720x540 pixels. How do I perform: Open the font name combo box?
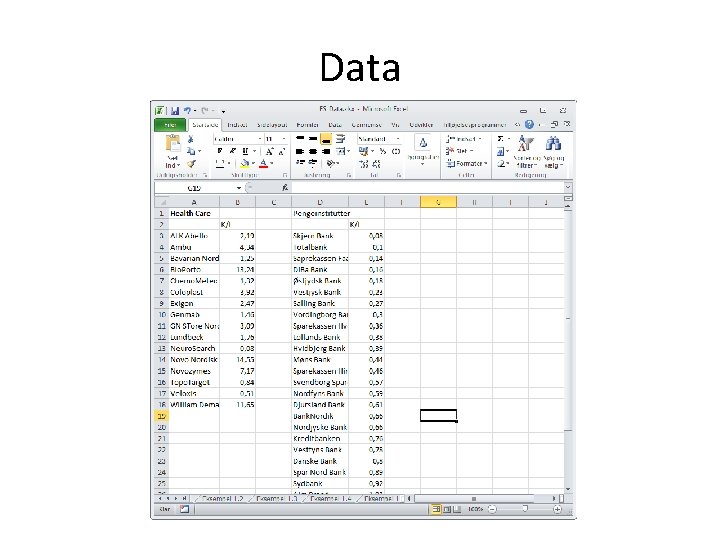238,139
